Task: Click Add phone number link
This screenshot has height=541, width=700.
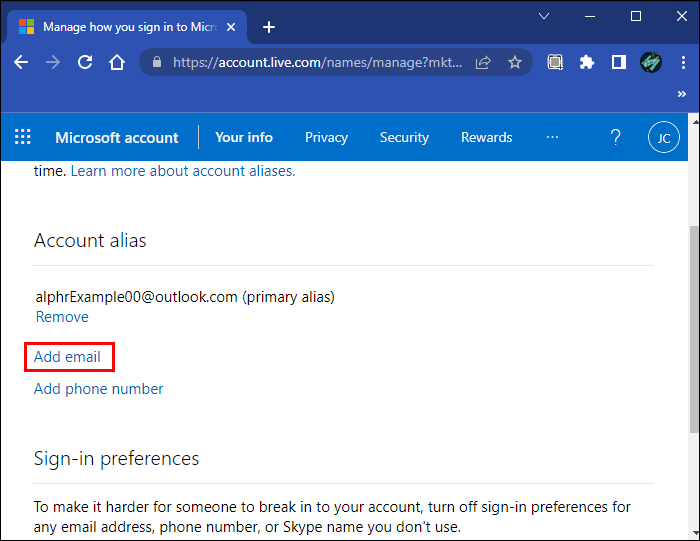Action: coord(98,389)
